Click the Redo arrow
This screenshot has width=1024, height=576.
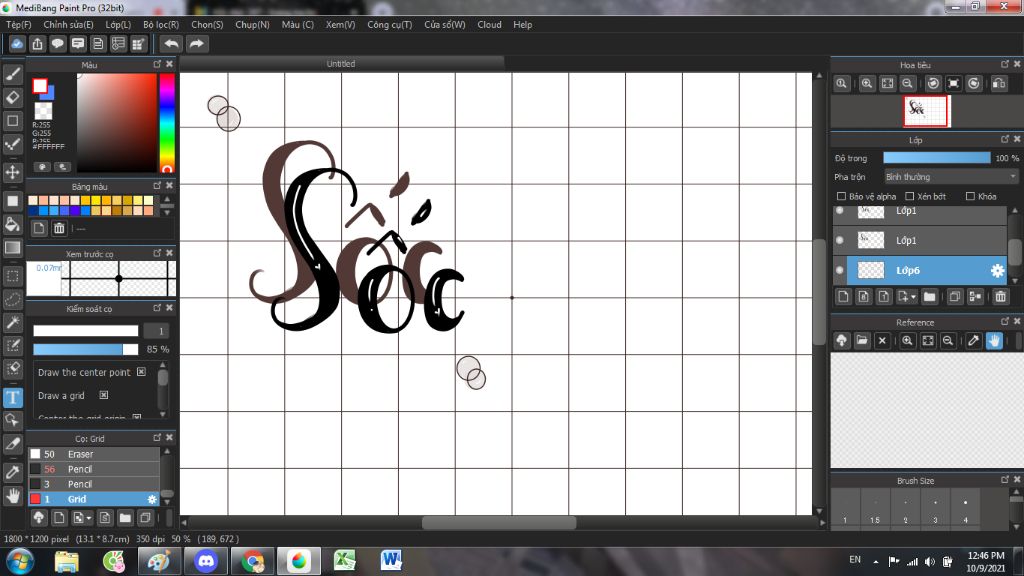point(197,44)
